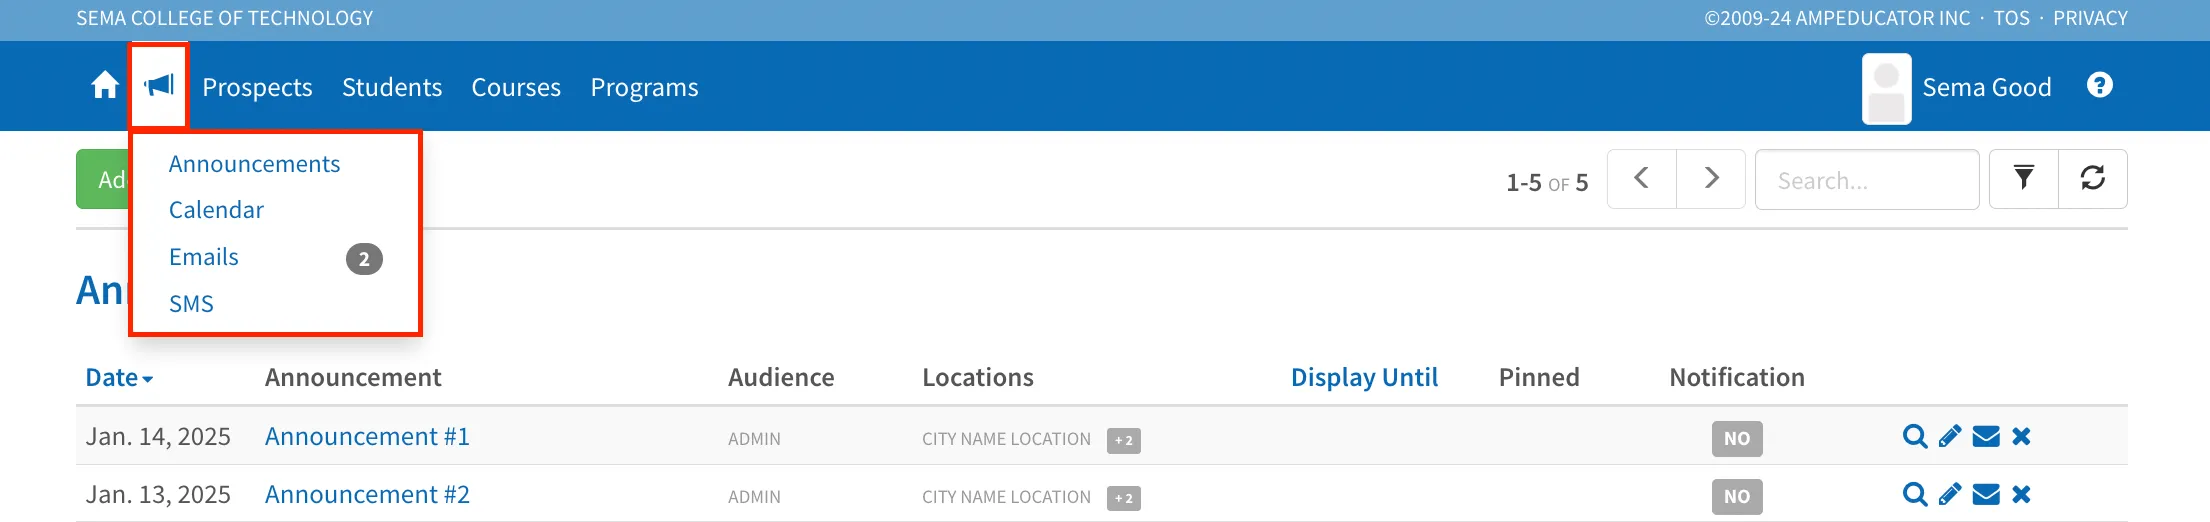This screenshot has width=2210, height=522.
Task: Toggle NO notification badge for Announcement #1
Action: tap(1737, 439)
